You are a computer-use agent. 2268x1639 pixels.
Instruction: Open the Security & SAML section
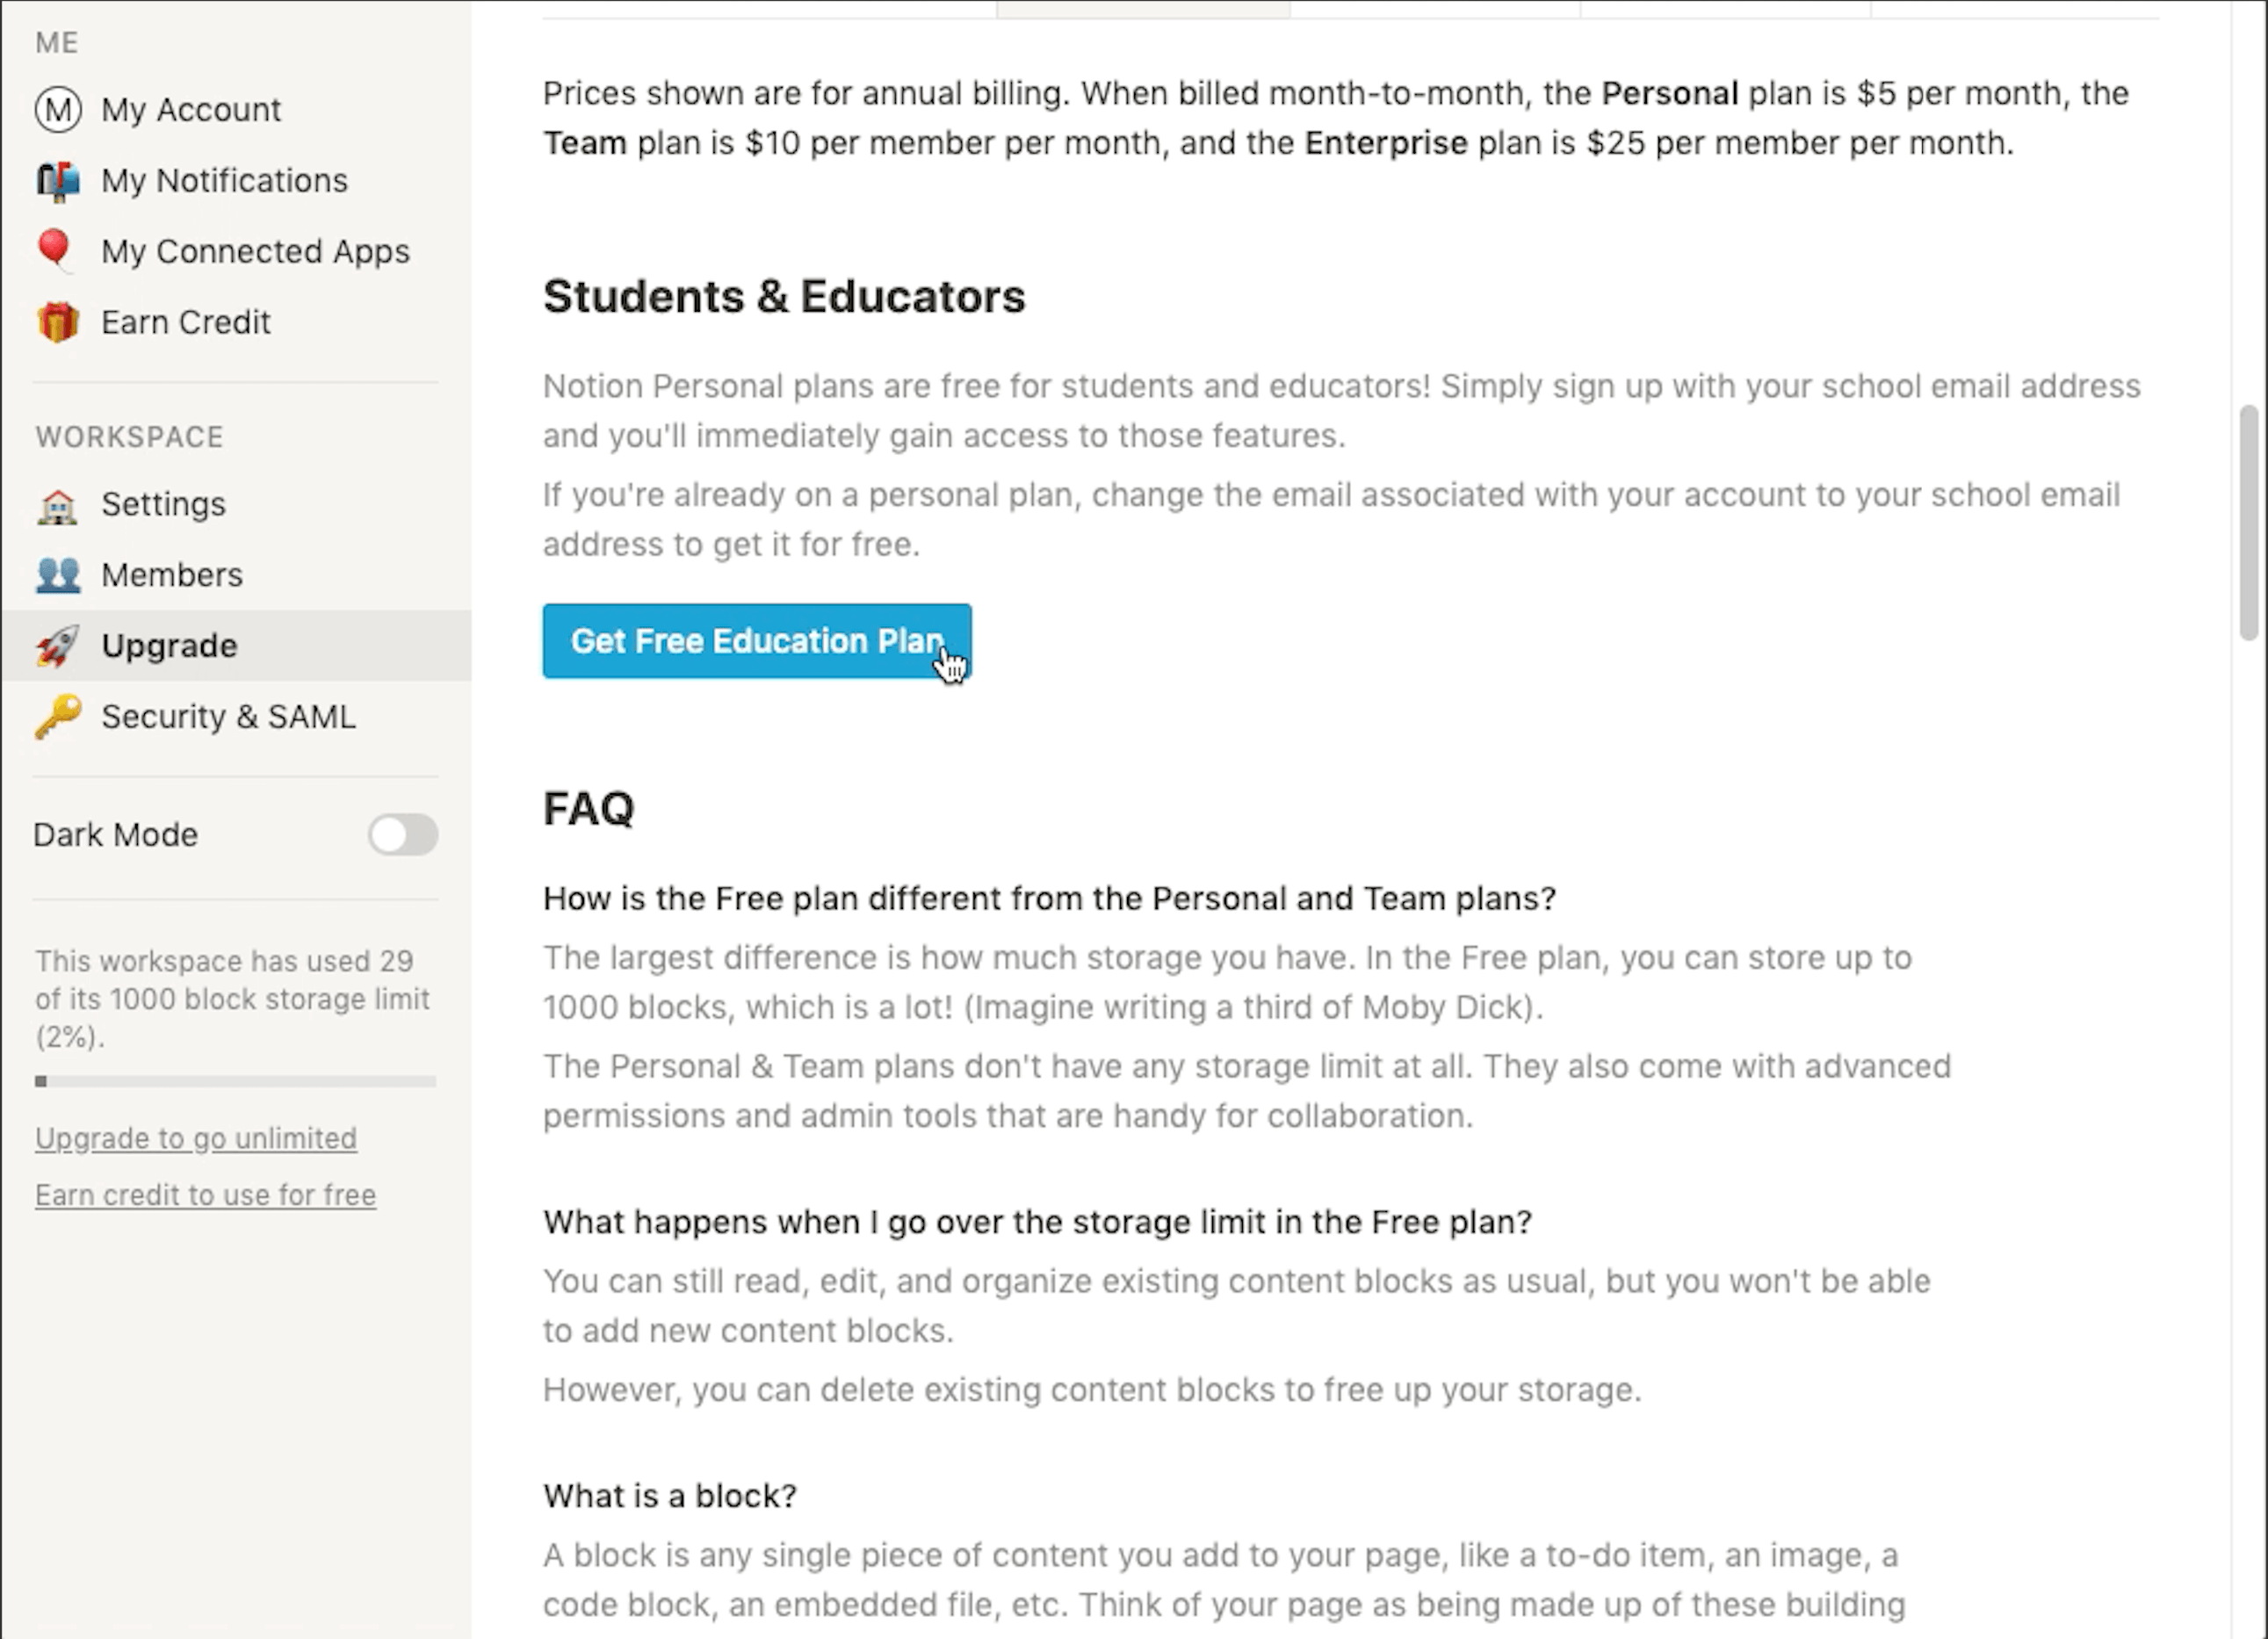(236, 717)
